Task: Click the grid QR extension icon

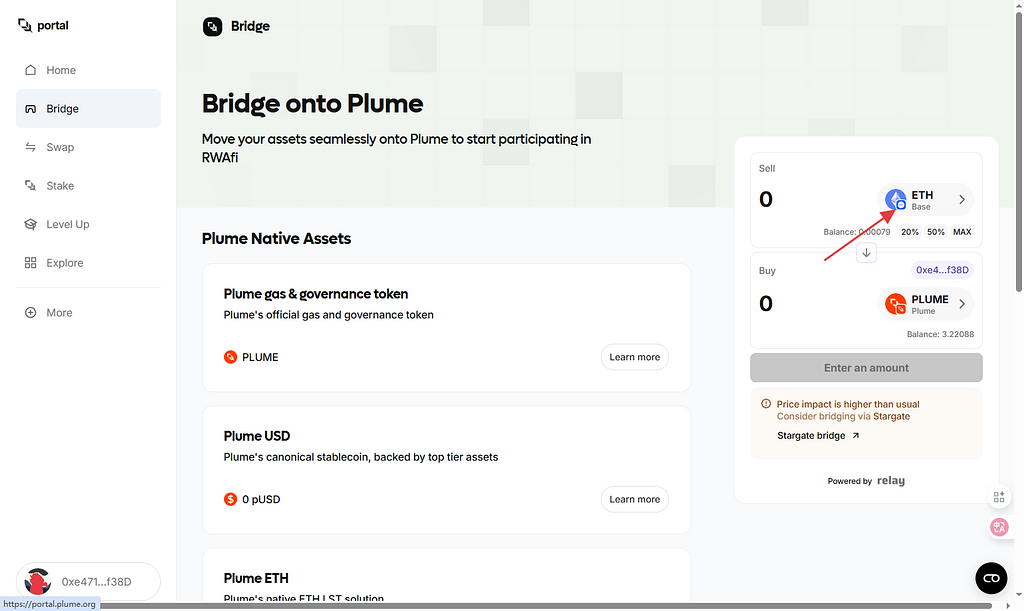Action: [998, 497]
